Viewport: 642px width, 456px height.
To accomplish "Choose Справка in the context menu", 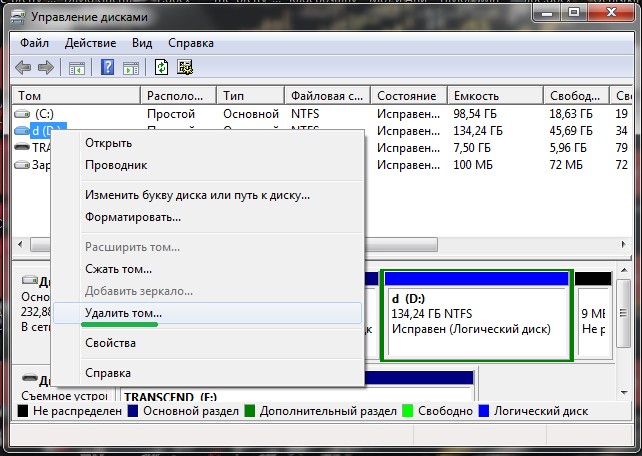I will tap(208, 373).
